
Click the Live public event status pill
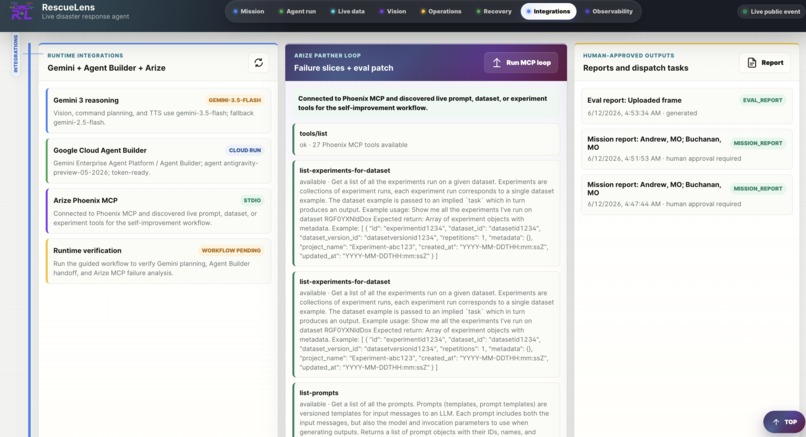pyautogui.click(x=771, y=11)
